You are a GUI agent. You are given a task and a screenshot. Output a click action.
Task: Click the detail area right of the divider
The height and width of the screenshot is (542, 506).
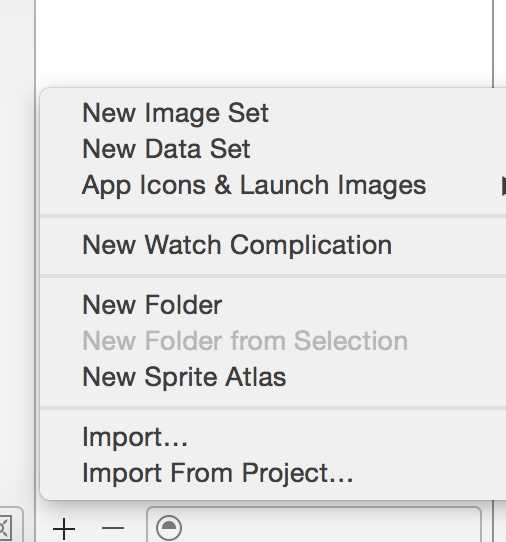tap(501, 43)
